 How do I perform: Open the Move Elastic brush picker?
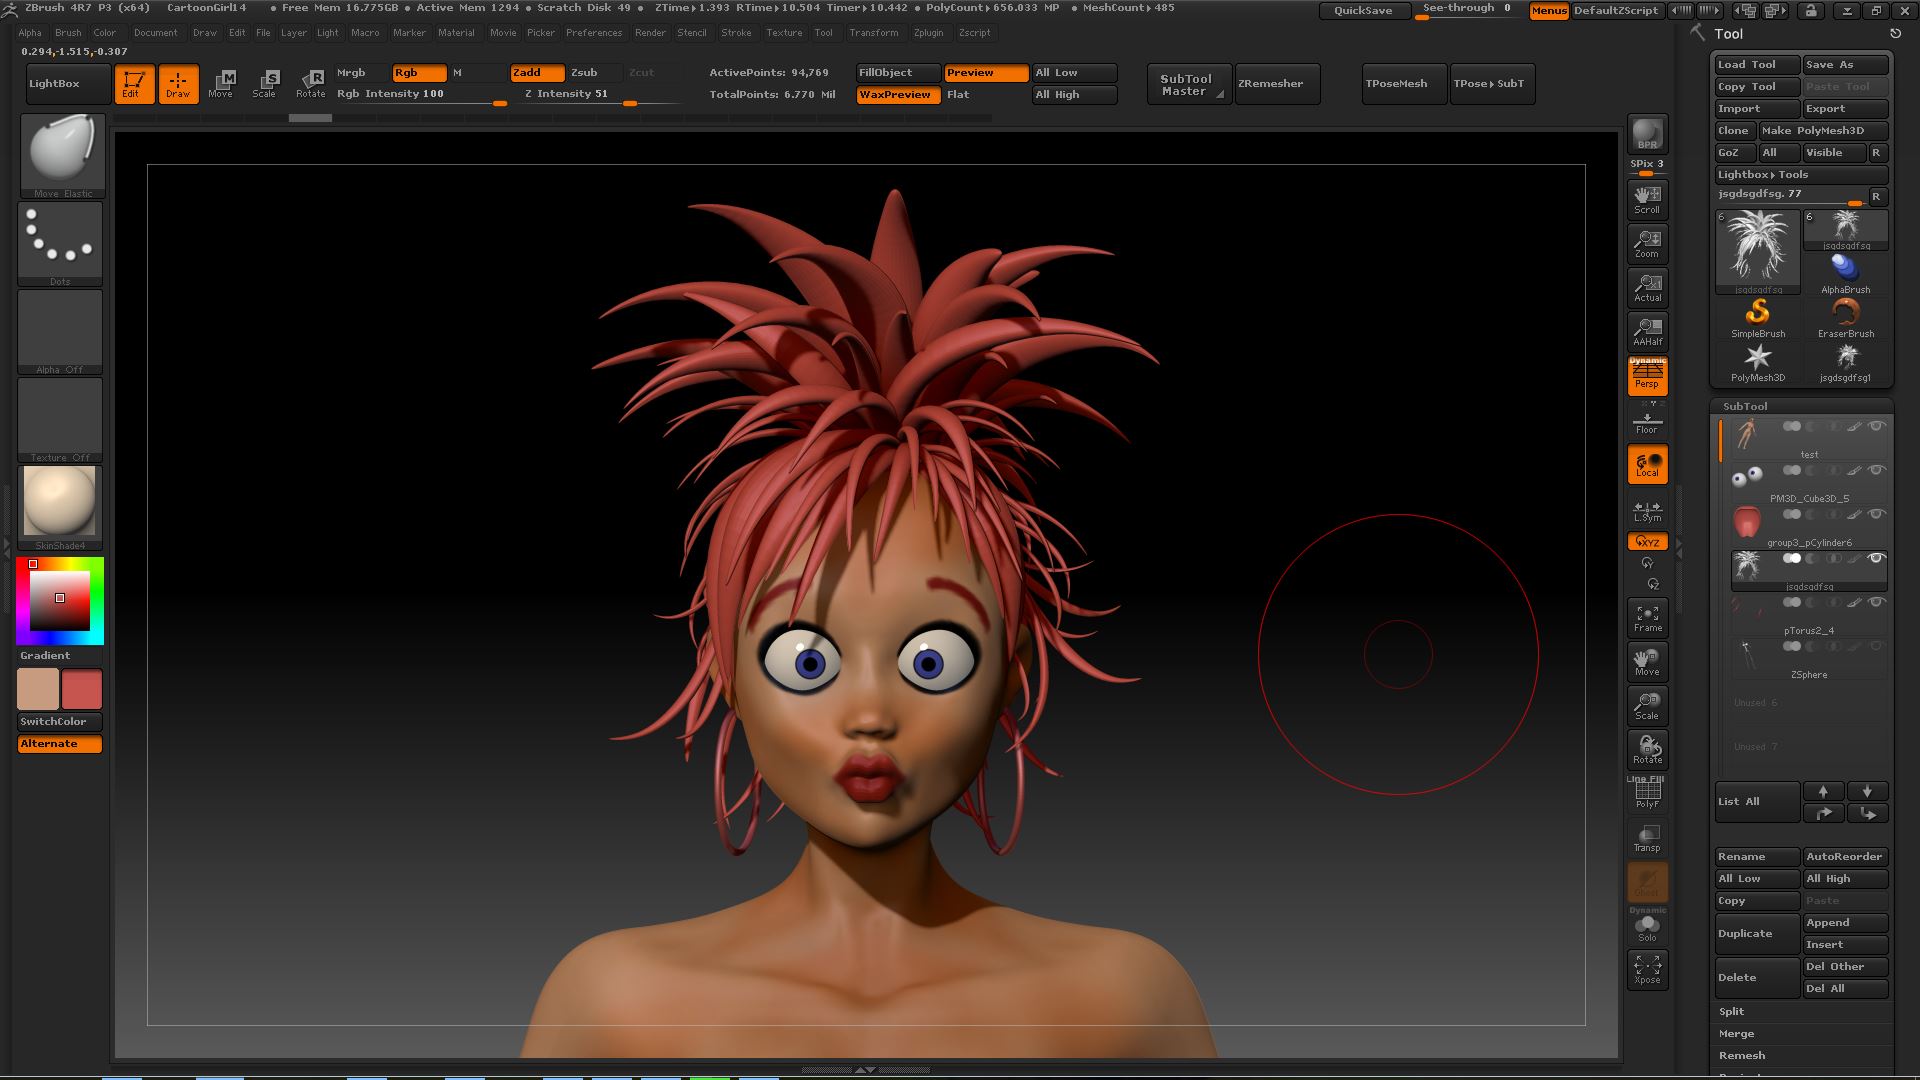point(62,156)
